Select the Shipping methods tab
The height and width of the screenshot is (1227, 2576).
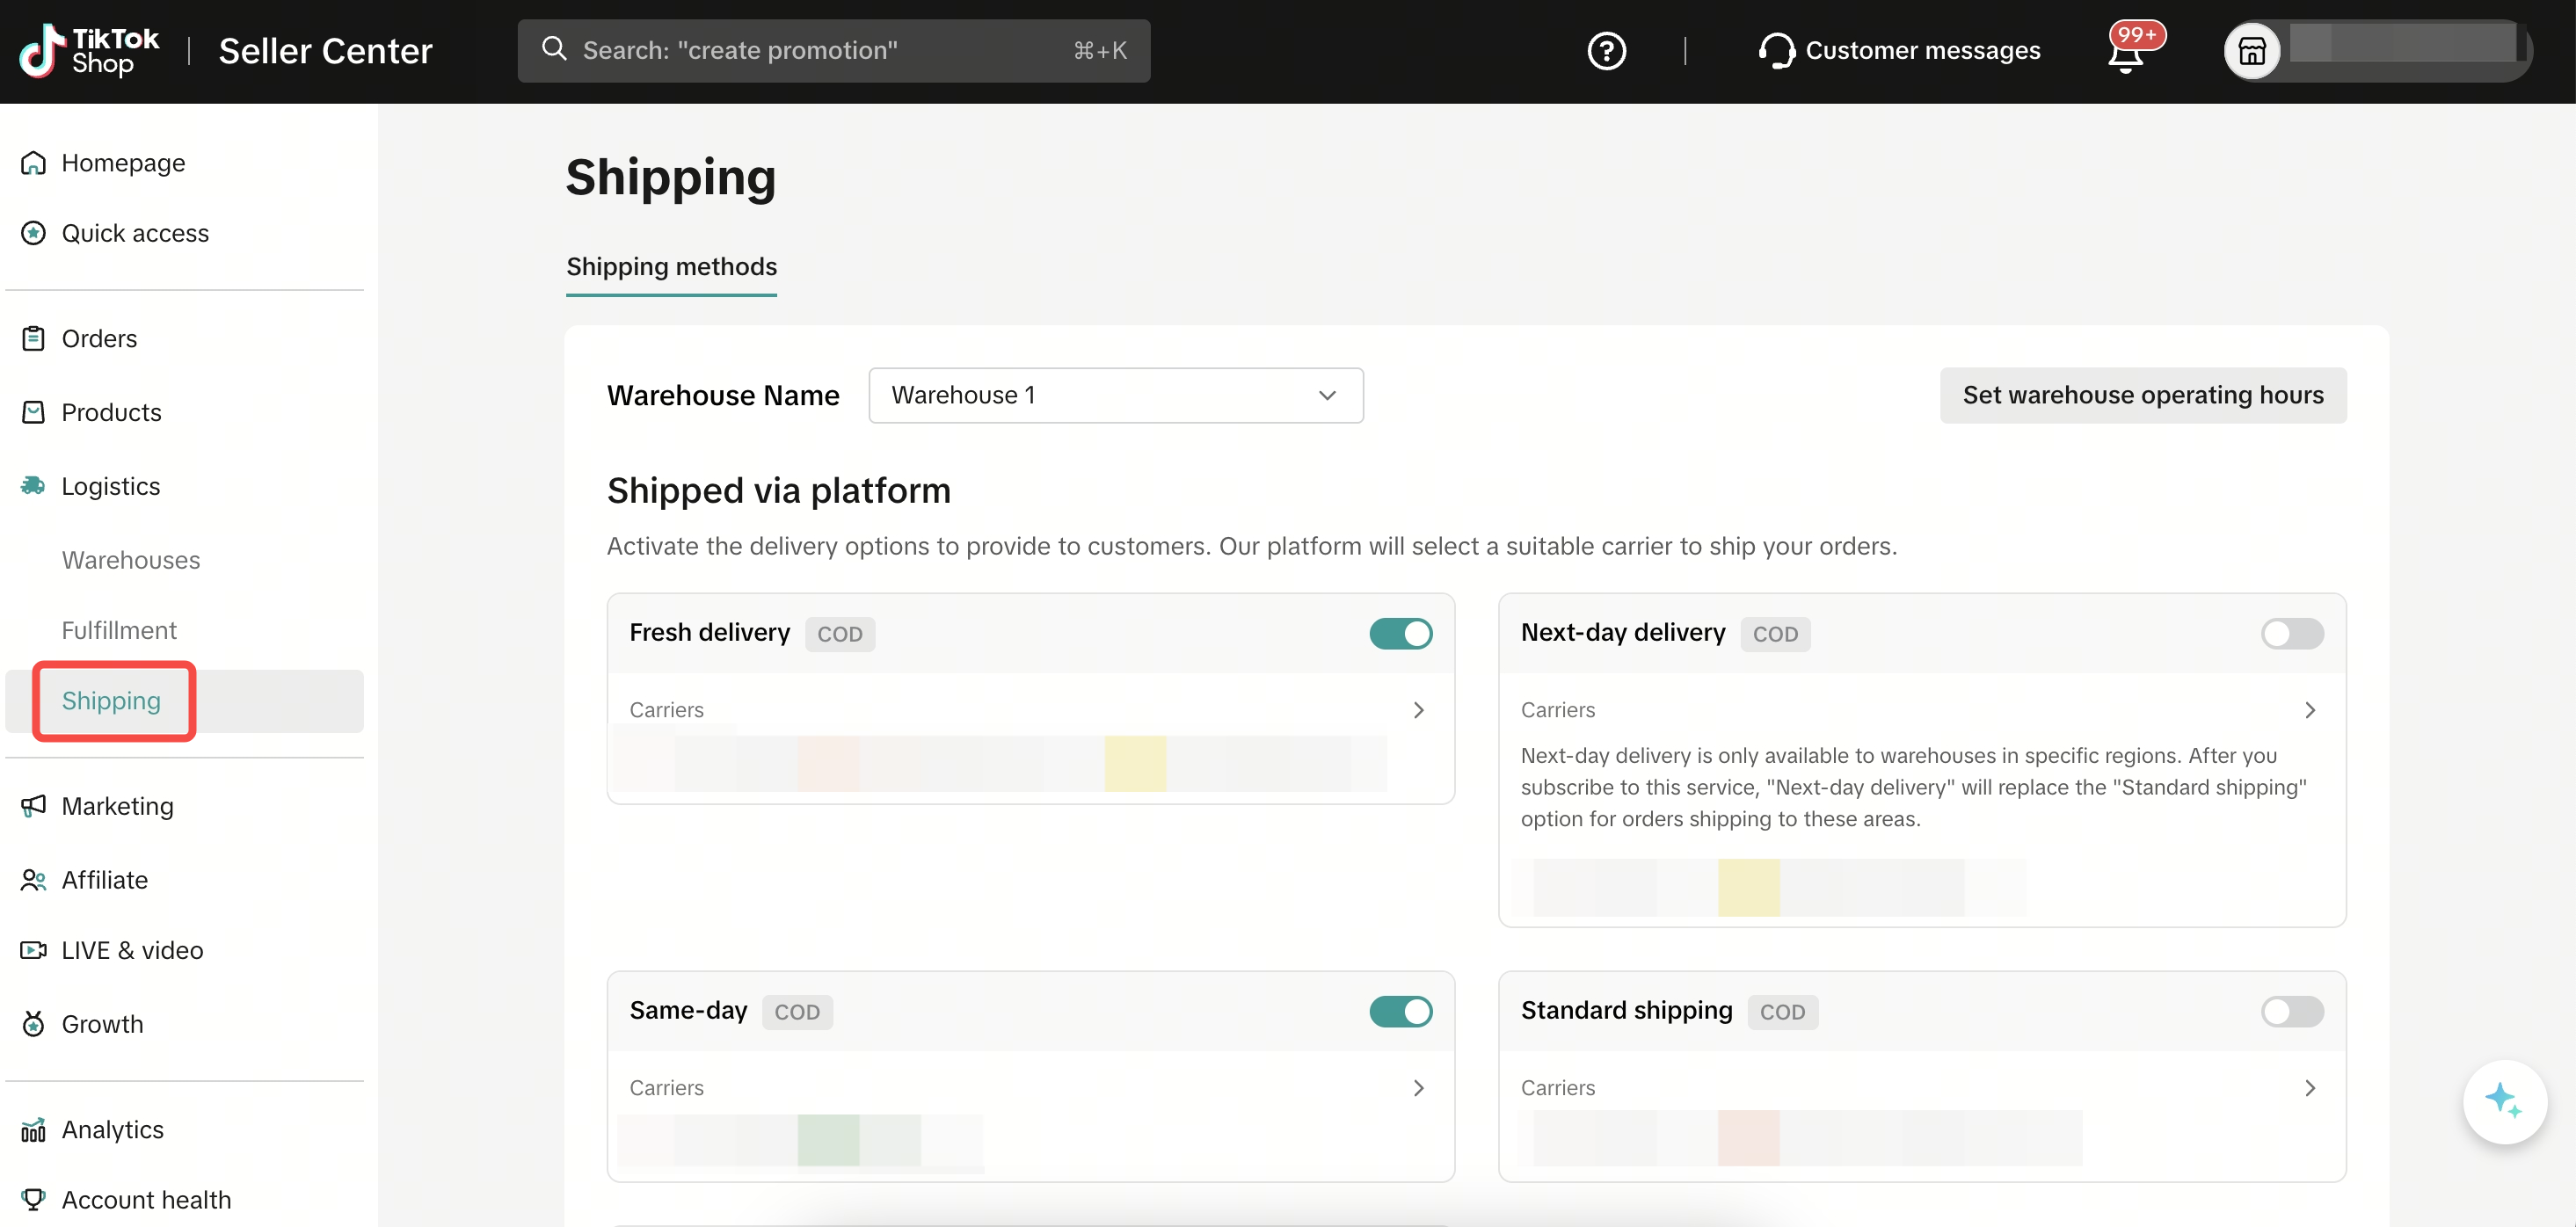click(671, 267)
